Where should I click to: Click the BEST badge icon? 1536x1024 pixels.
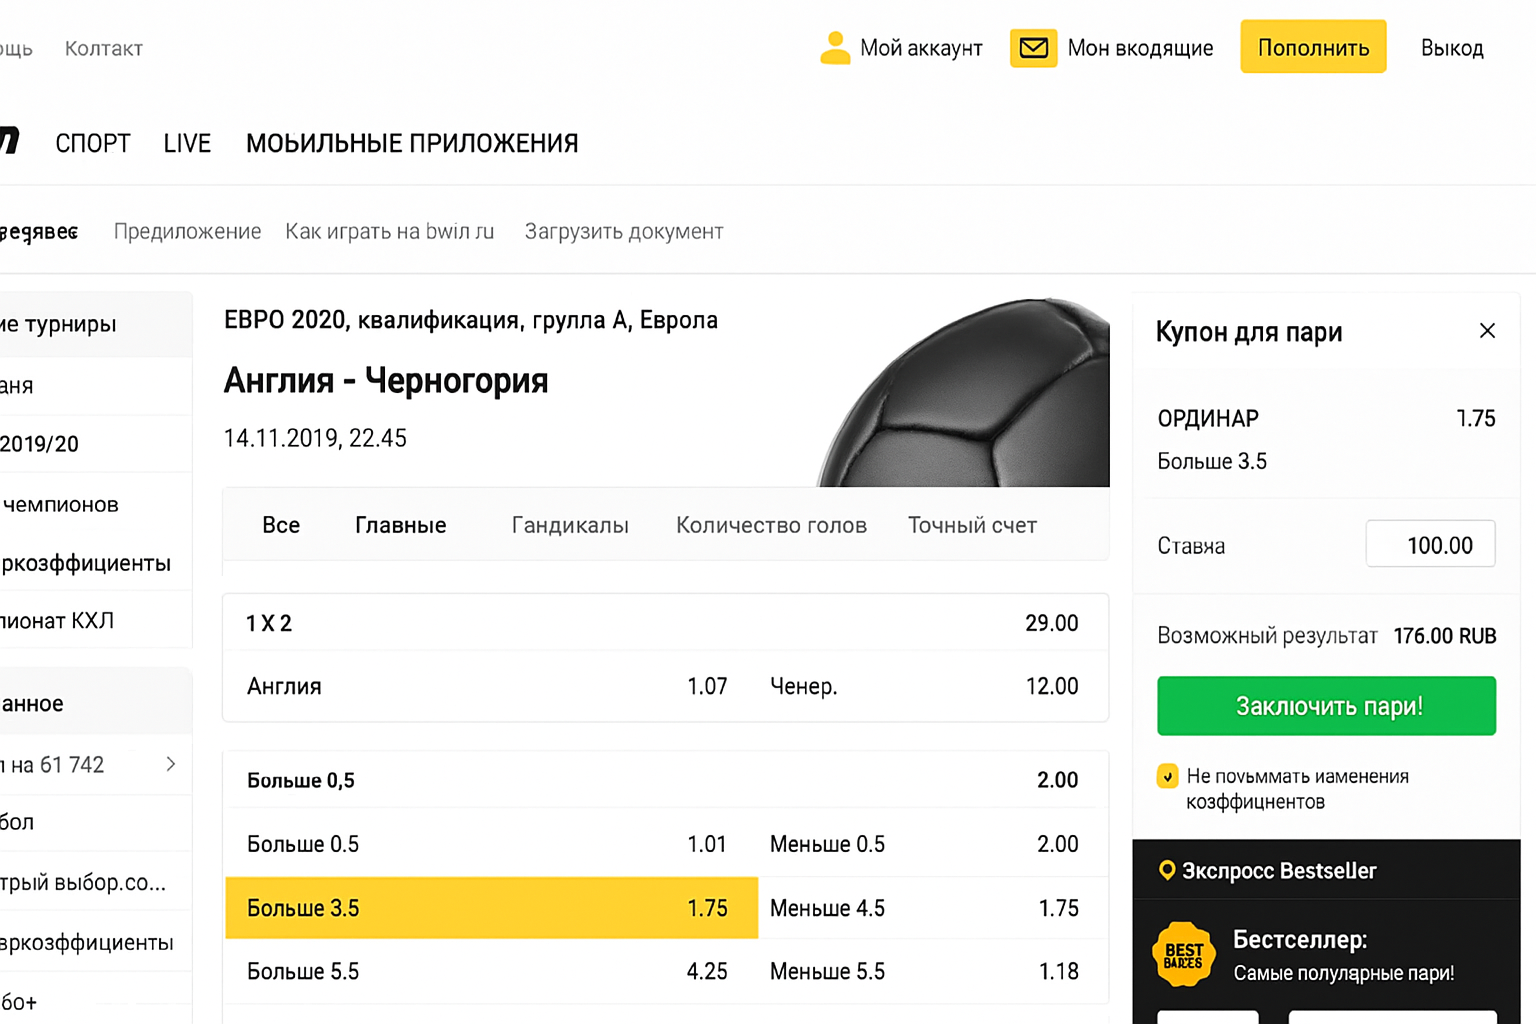pyautogui.click(x=1183, y=955)
